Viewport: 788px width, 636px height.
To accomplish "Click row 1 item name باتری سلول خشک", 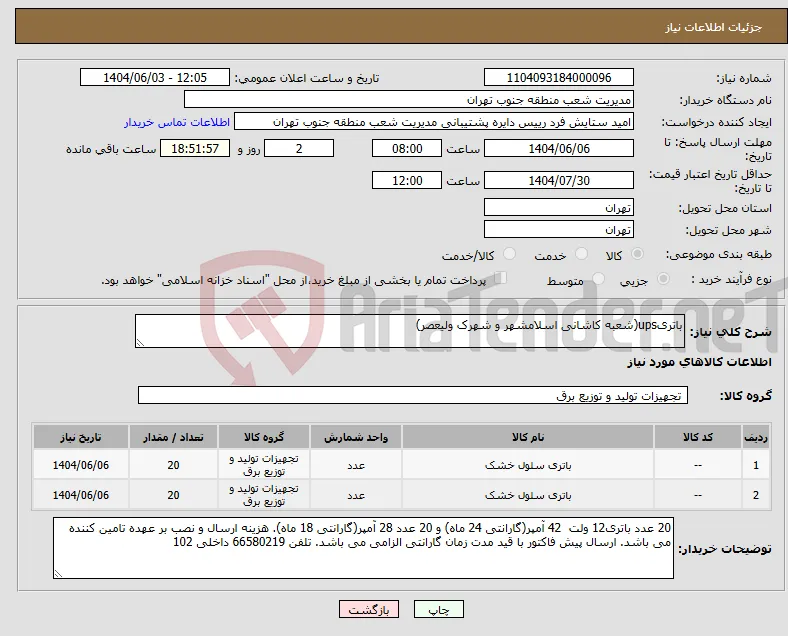I will pos(528,465).
